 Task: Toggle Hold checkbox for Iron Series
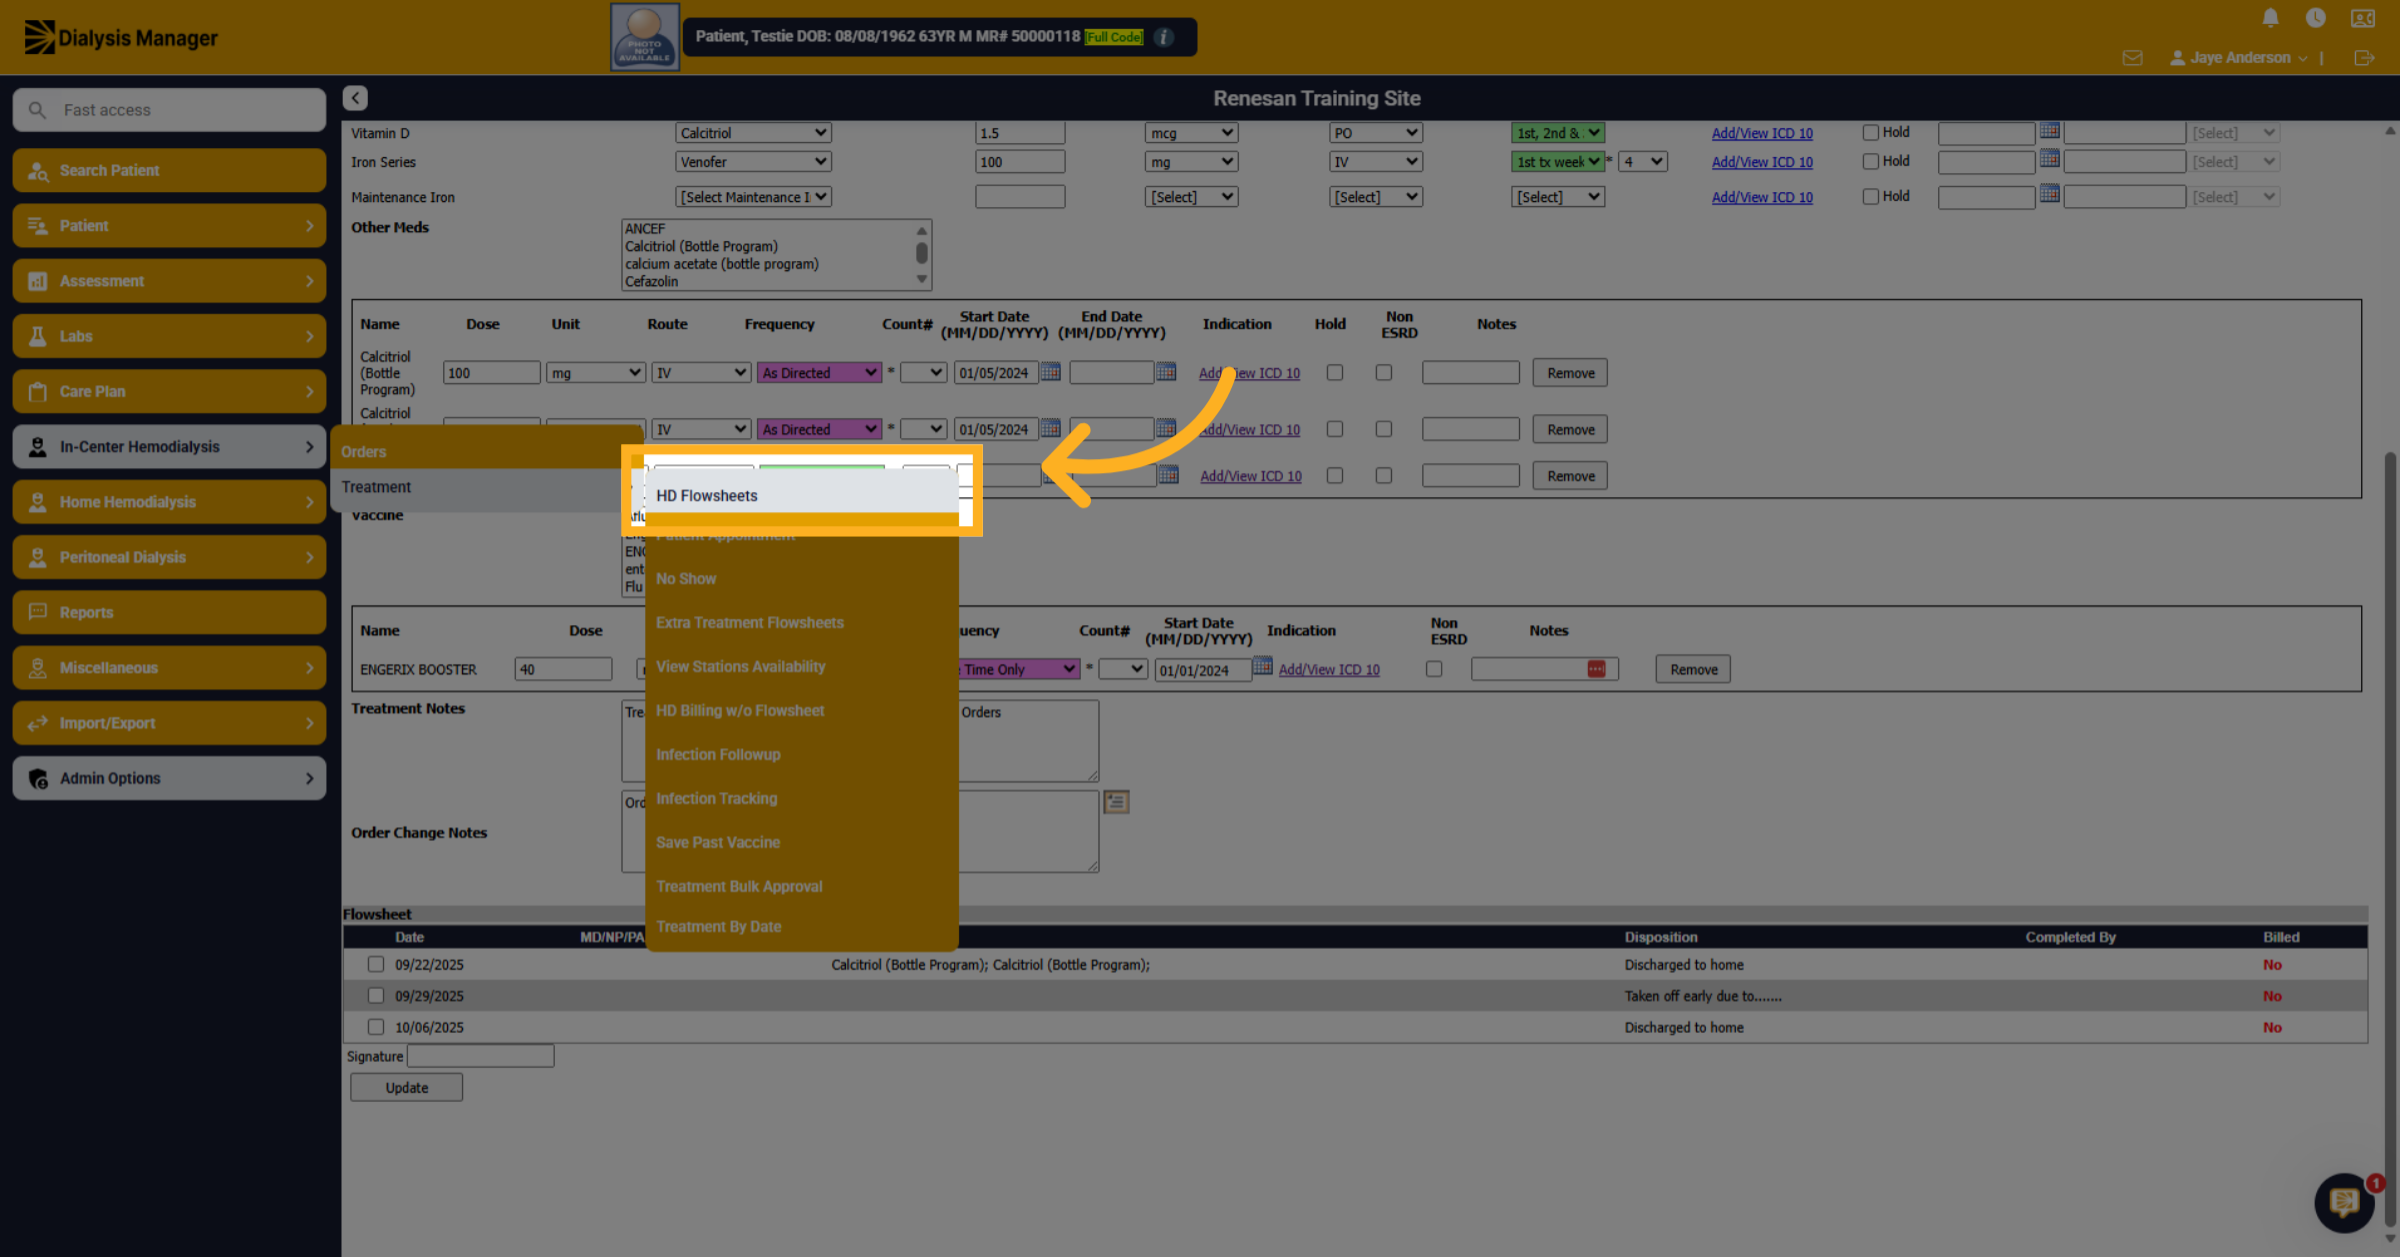point(1870,161)
